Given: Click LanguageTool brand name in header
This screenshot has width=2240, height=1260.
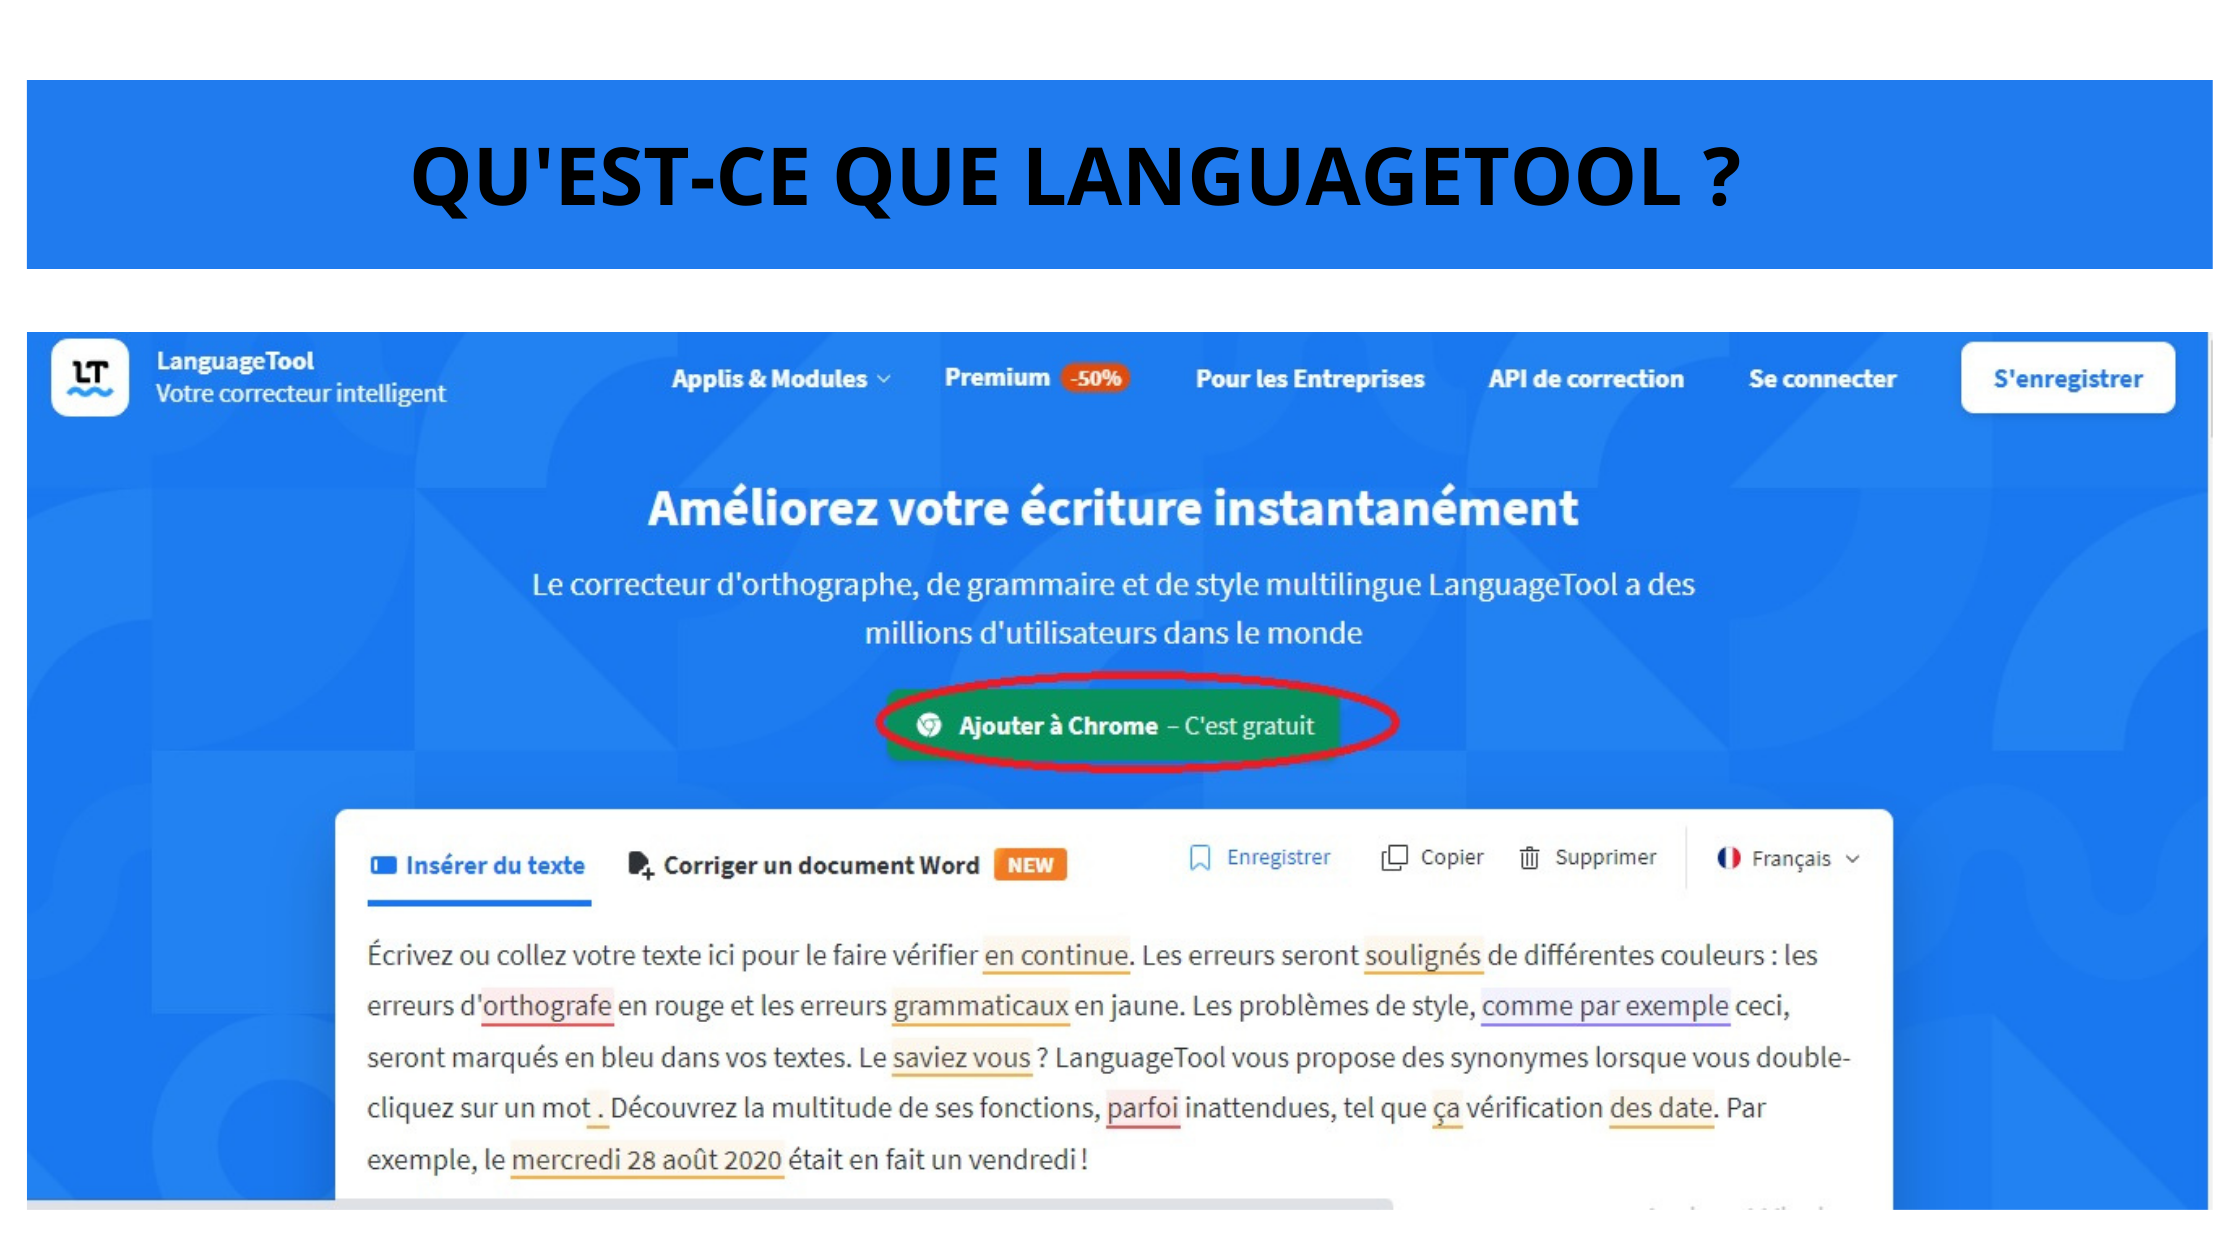Looking at the screenshot, I should [x=235, y=361].
